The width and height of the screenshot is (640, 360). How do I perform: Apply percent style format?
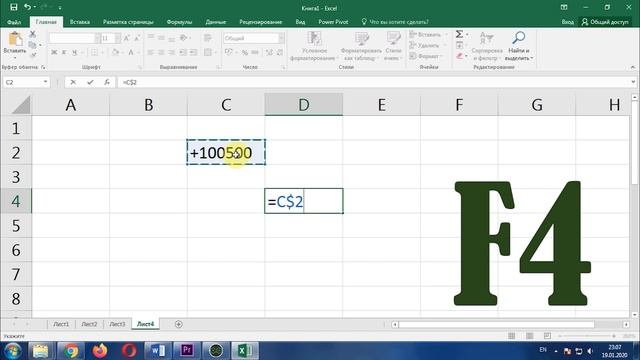point(244,52)
